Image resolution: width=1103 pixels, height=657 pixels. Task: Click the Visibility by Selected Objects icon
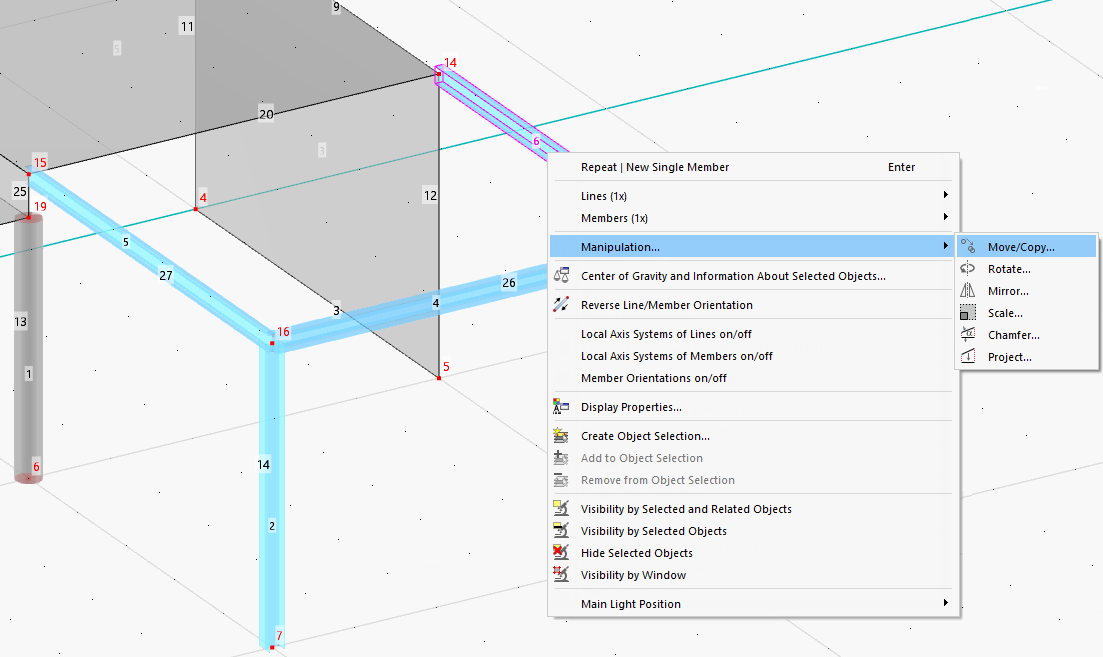561,530
